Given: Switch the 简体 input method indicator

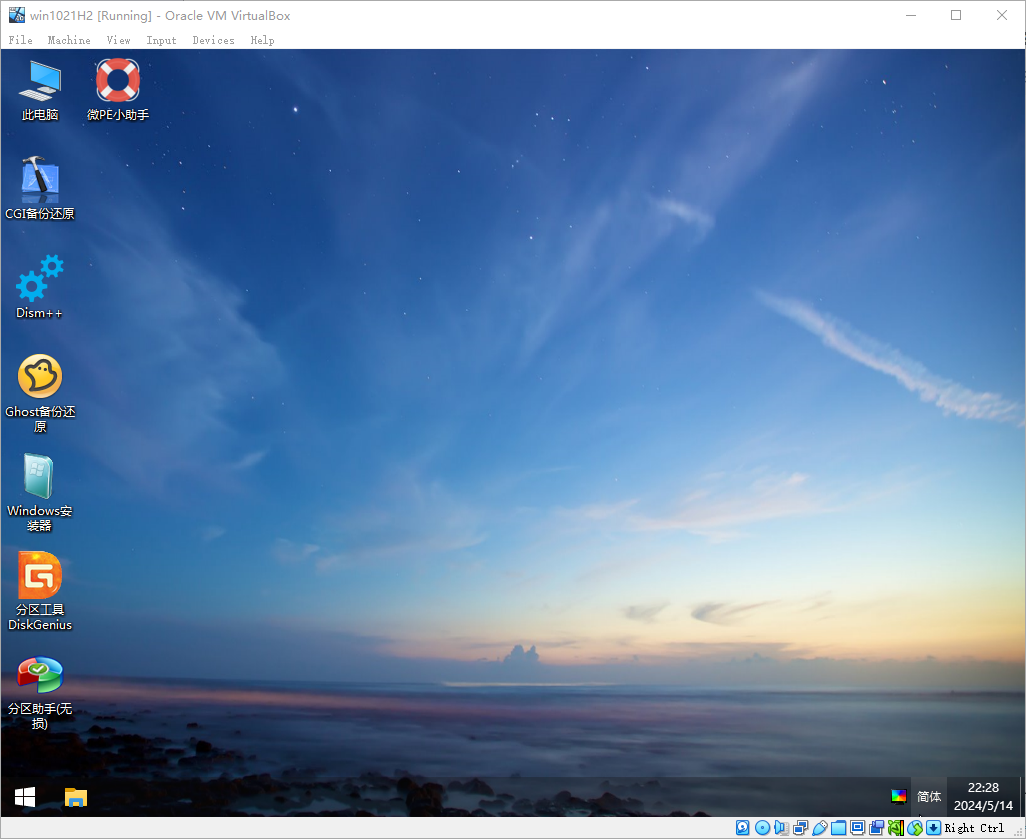Looking at the screenshot, I should 929,796.
